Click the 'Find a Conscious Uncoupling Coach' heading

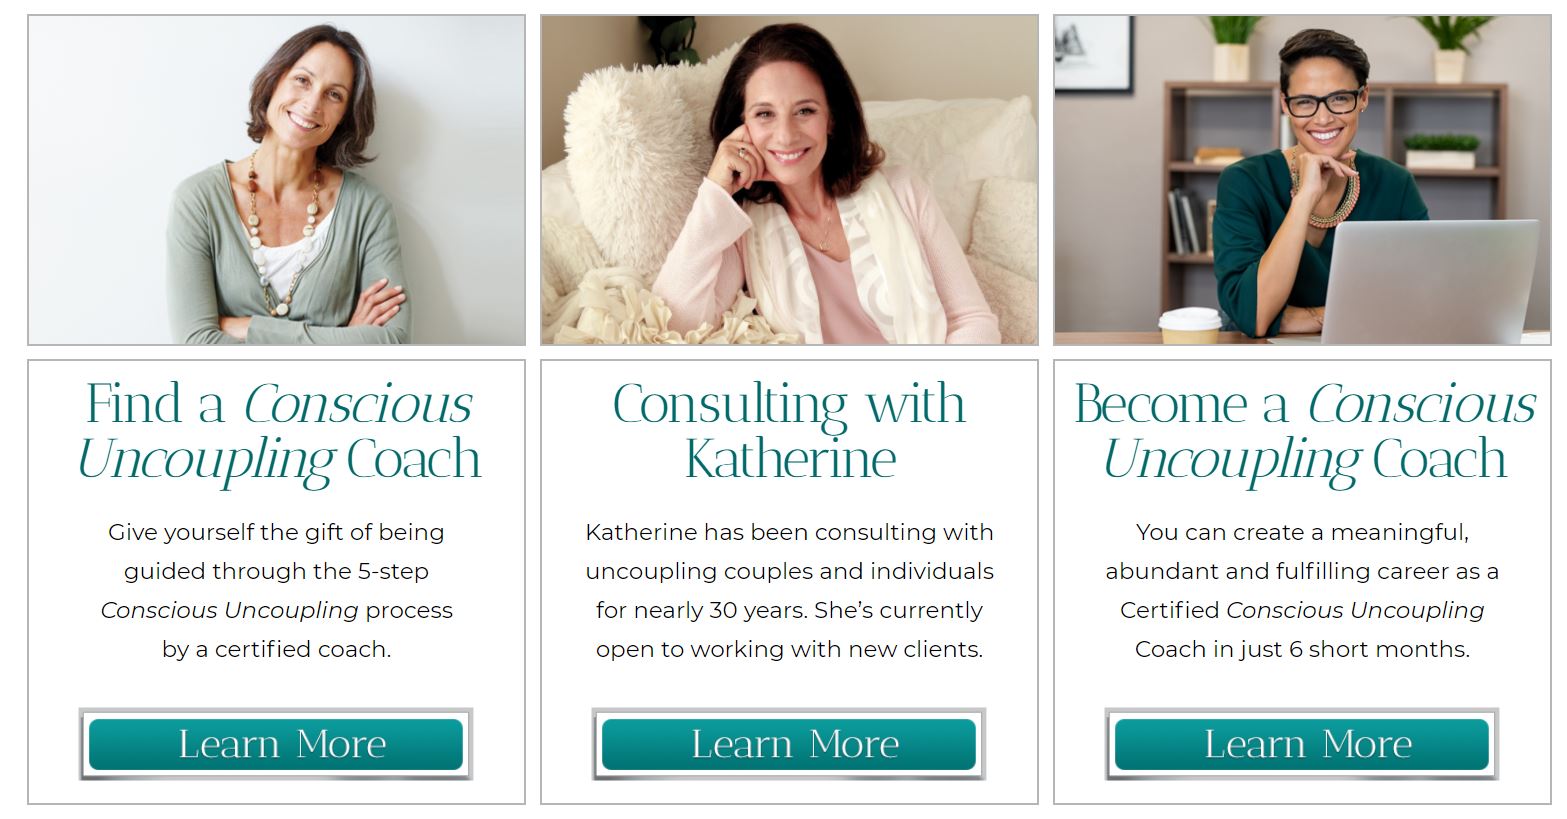click(278, 432)
